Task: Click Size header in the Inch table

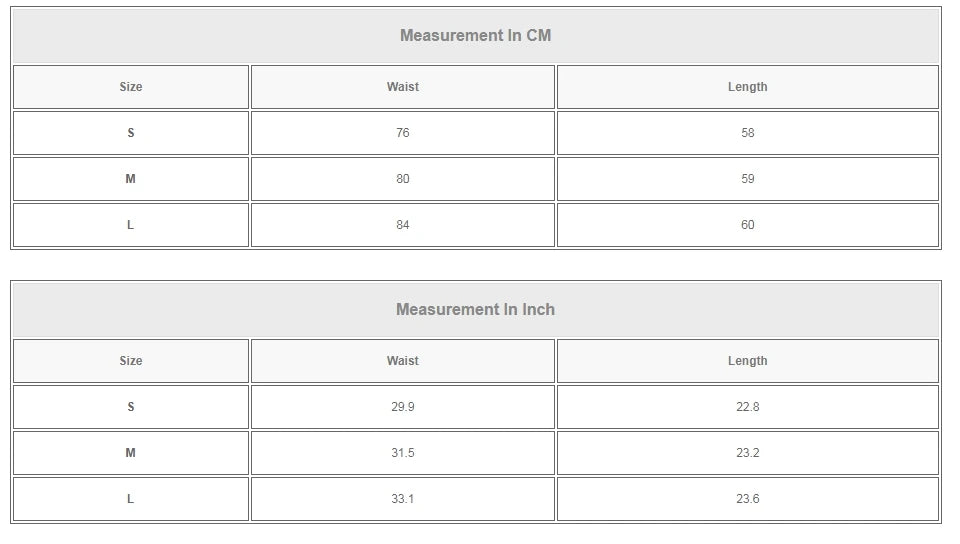Action: [131, 361]
